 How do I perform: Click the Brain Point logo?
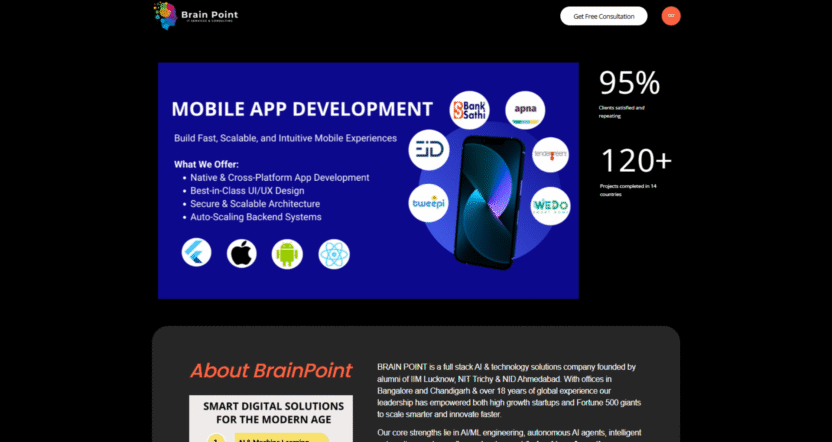tap(165, 14)
